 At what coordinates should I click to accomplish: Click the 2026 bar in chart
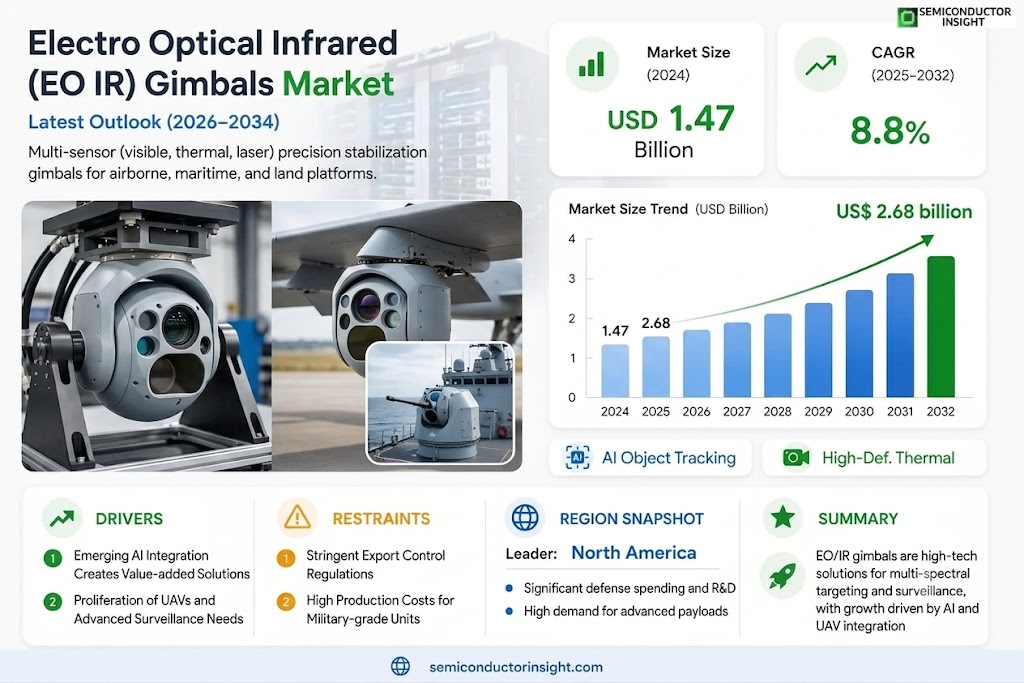click(696, 364)
